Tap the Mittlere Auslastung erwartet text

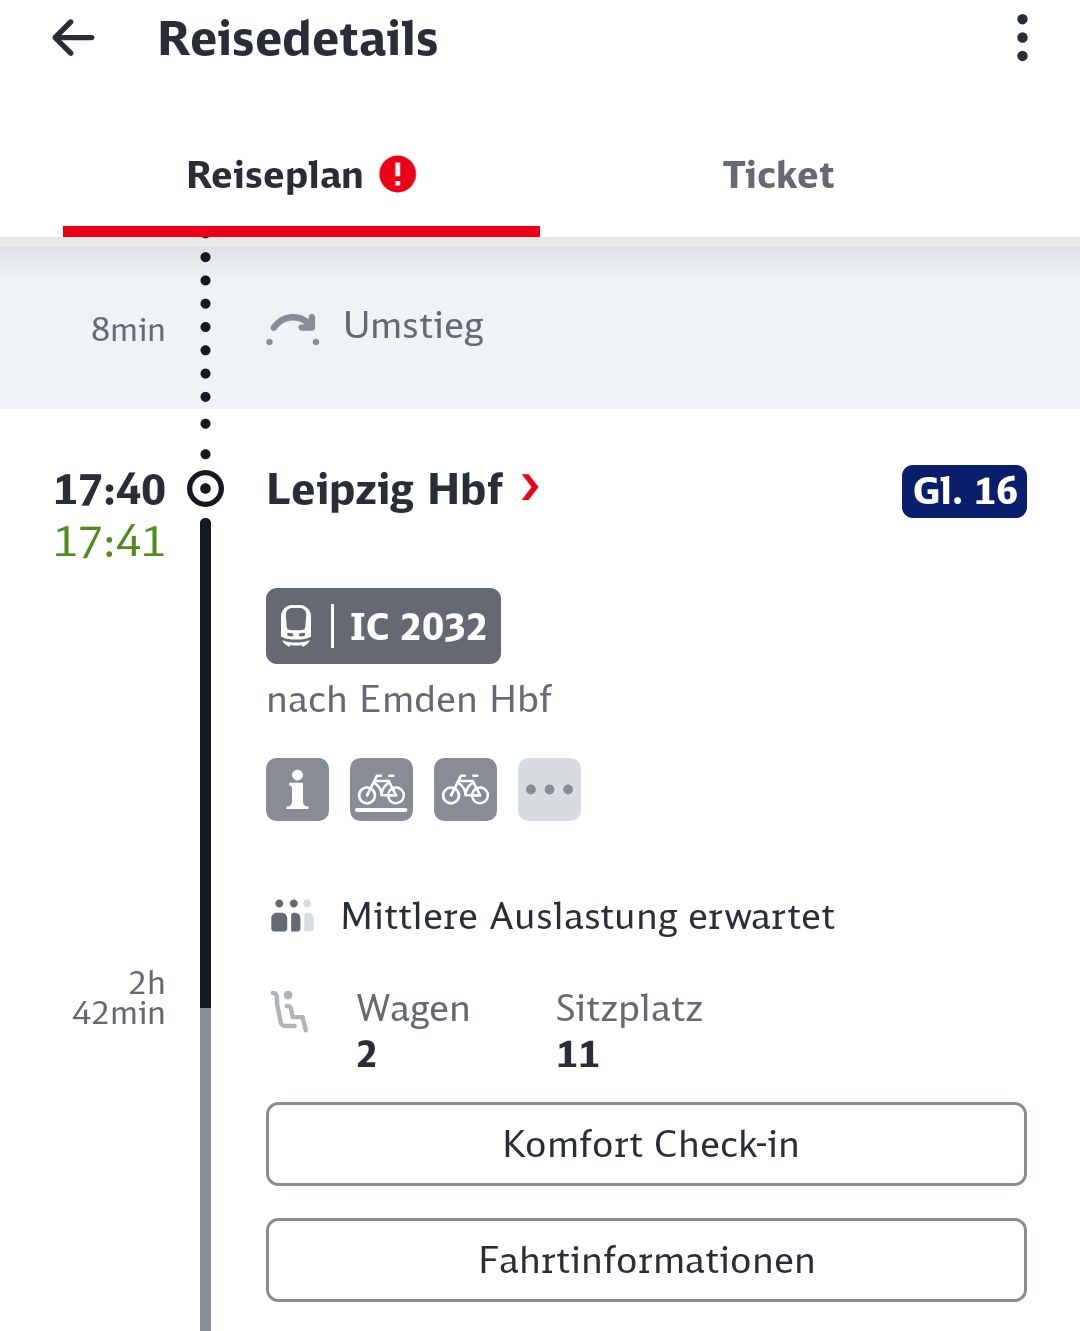tap(588, 916)
